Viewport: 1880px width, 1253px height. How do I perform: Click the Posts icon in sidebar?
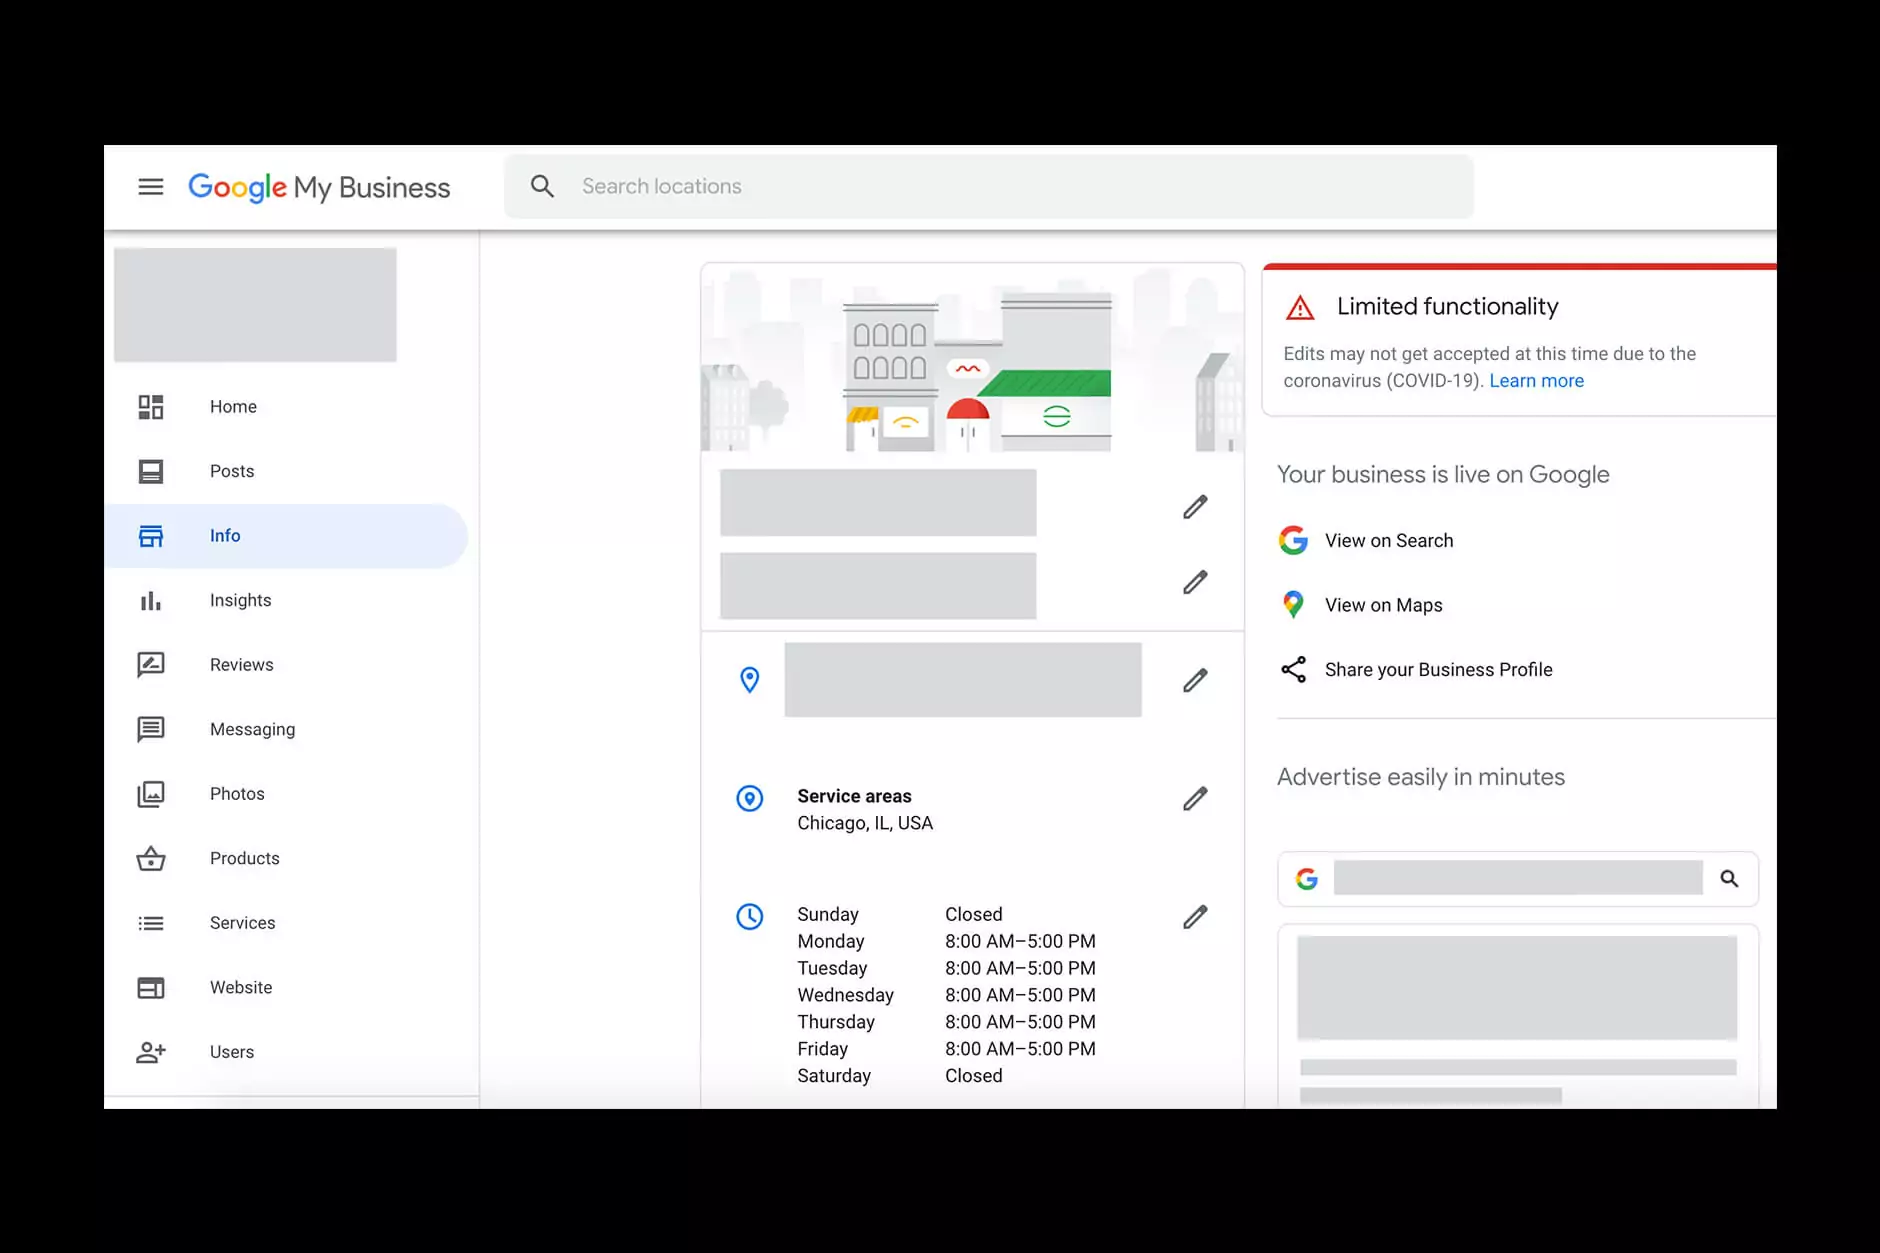[151, 471]
